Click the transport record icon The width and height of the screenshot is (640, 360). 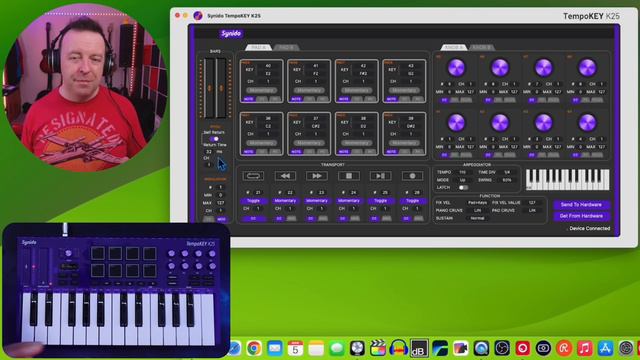coord(412,176)
